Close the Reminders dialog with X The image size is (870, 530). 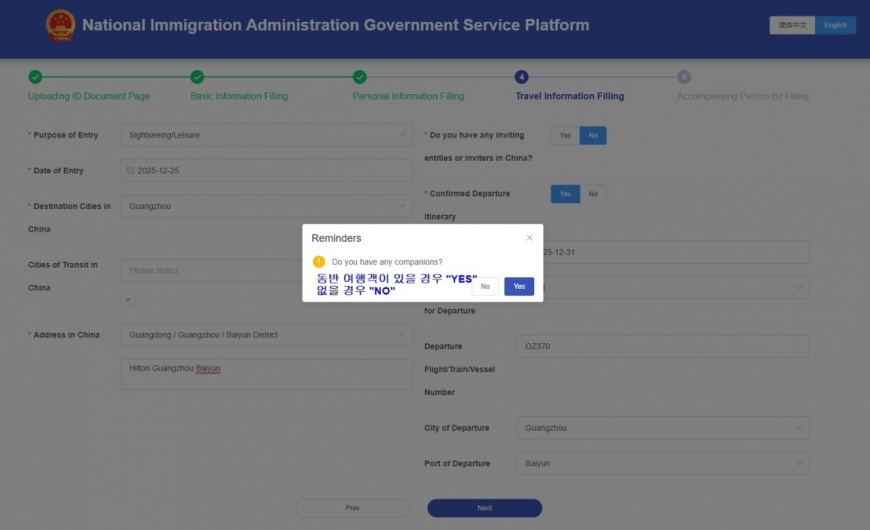[529, 238]
